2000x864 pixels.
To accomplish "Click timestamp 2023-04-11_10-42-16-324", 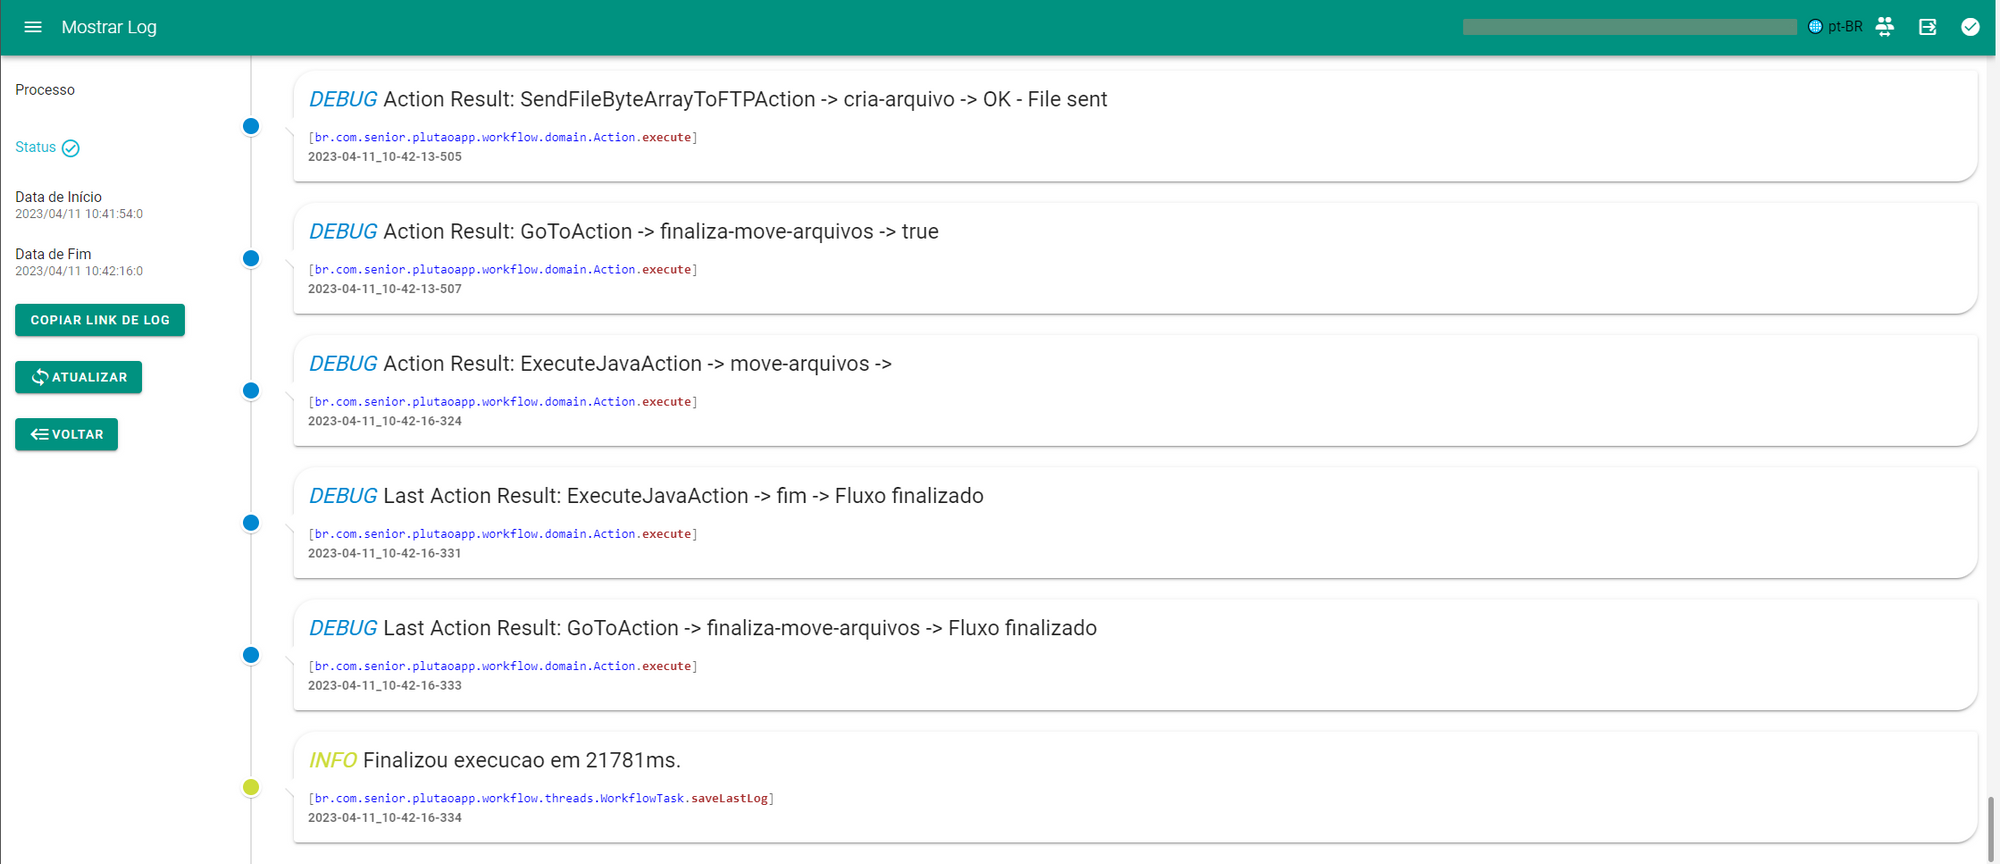I will point(385,421).
